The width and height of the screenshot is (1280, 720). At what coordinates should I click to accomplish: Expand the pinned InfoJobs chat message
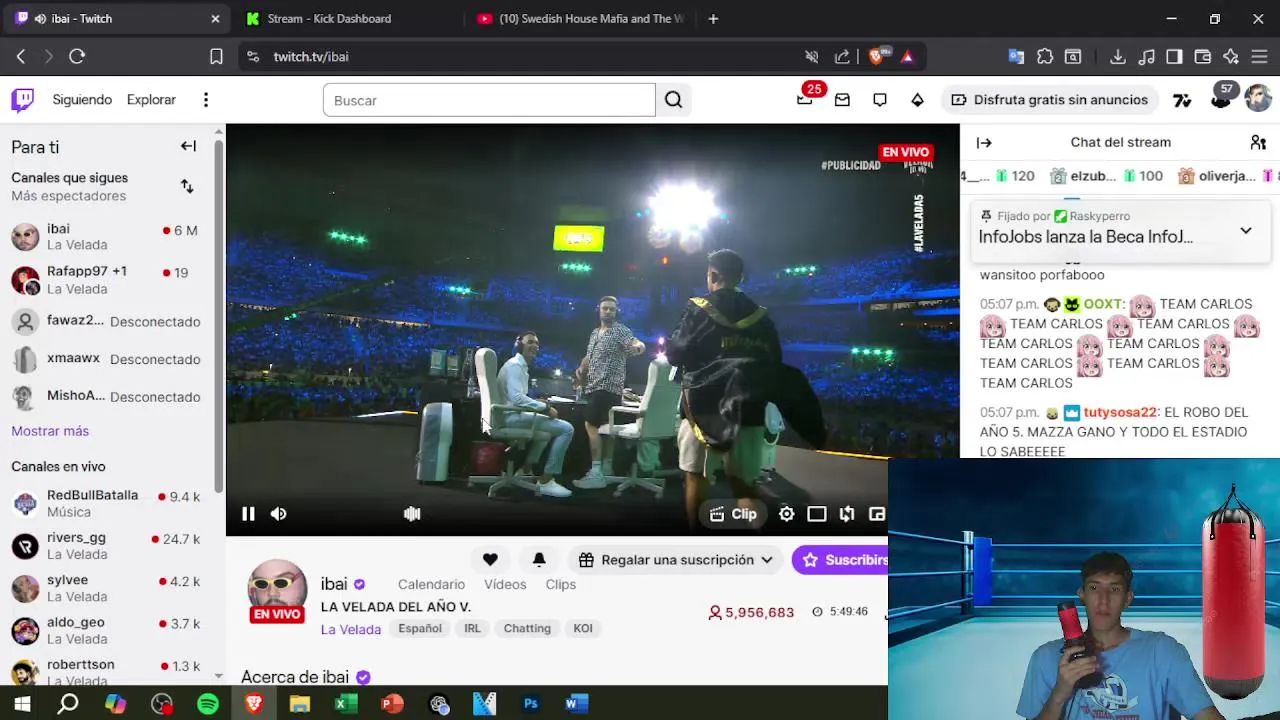pos(1246,231)
